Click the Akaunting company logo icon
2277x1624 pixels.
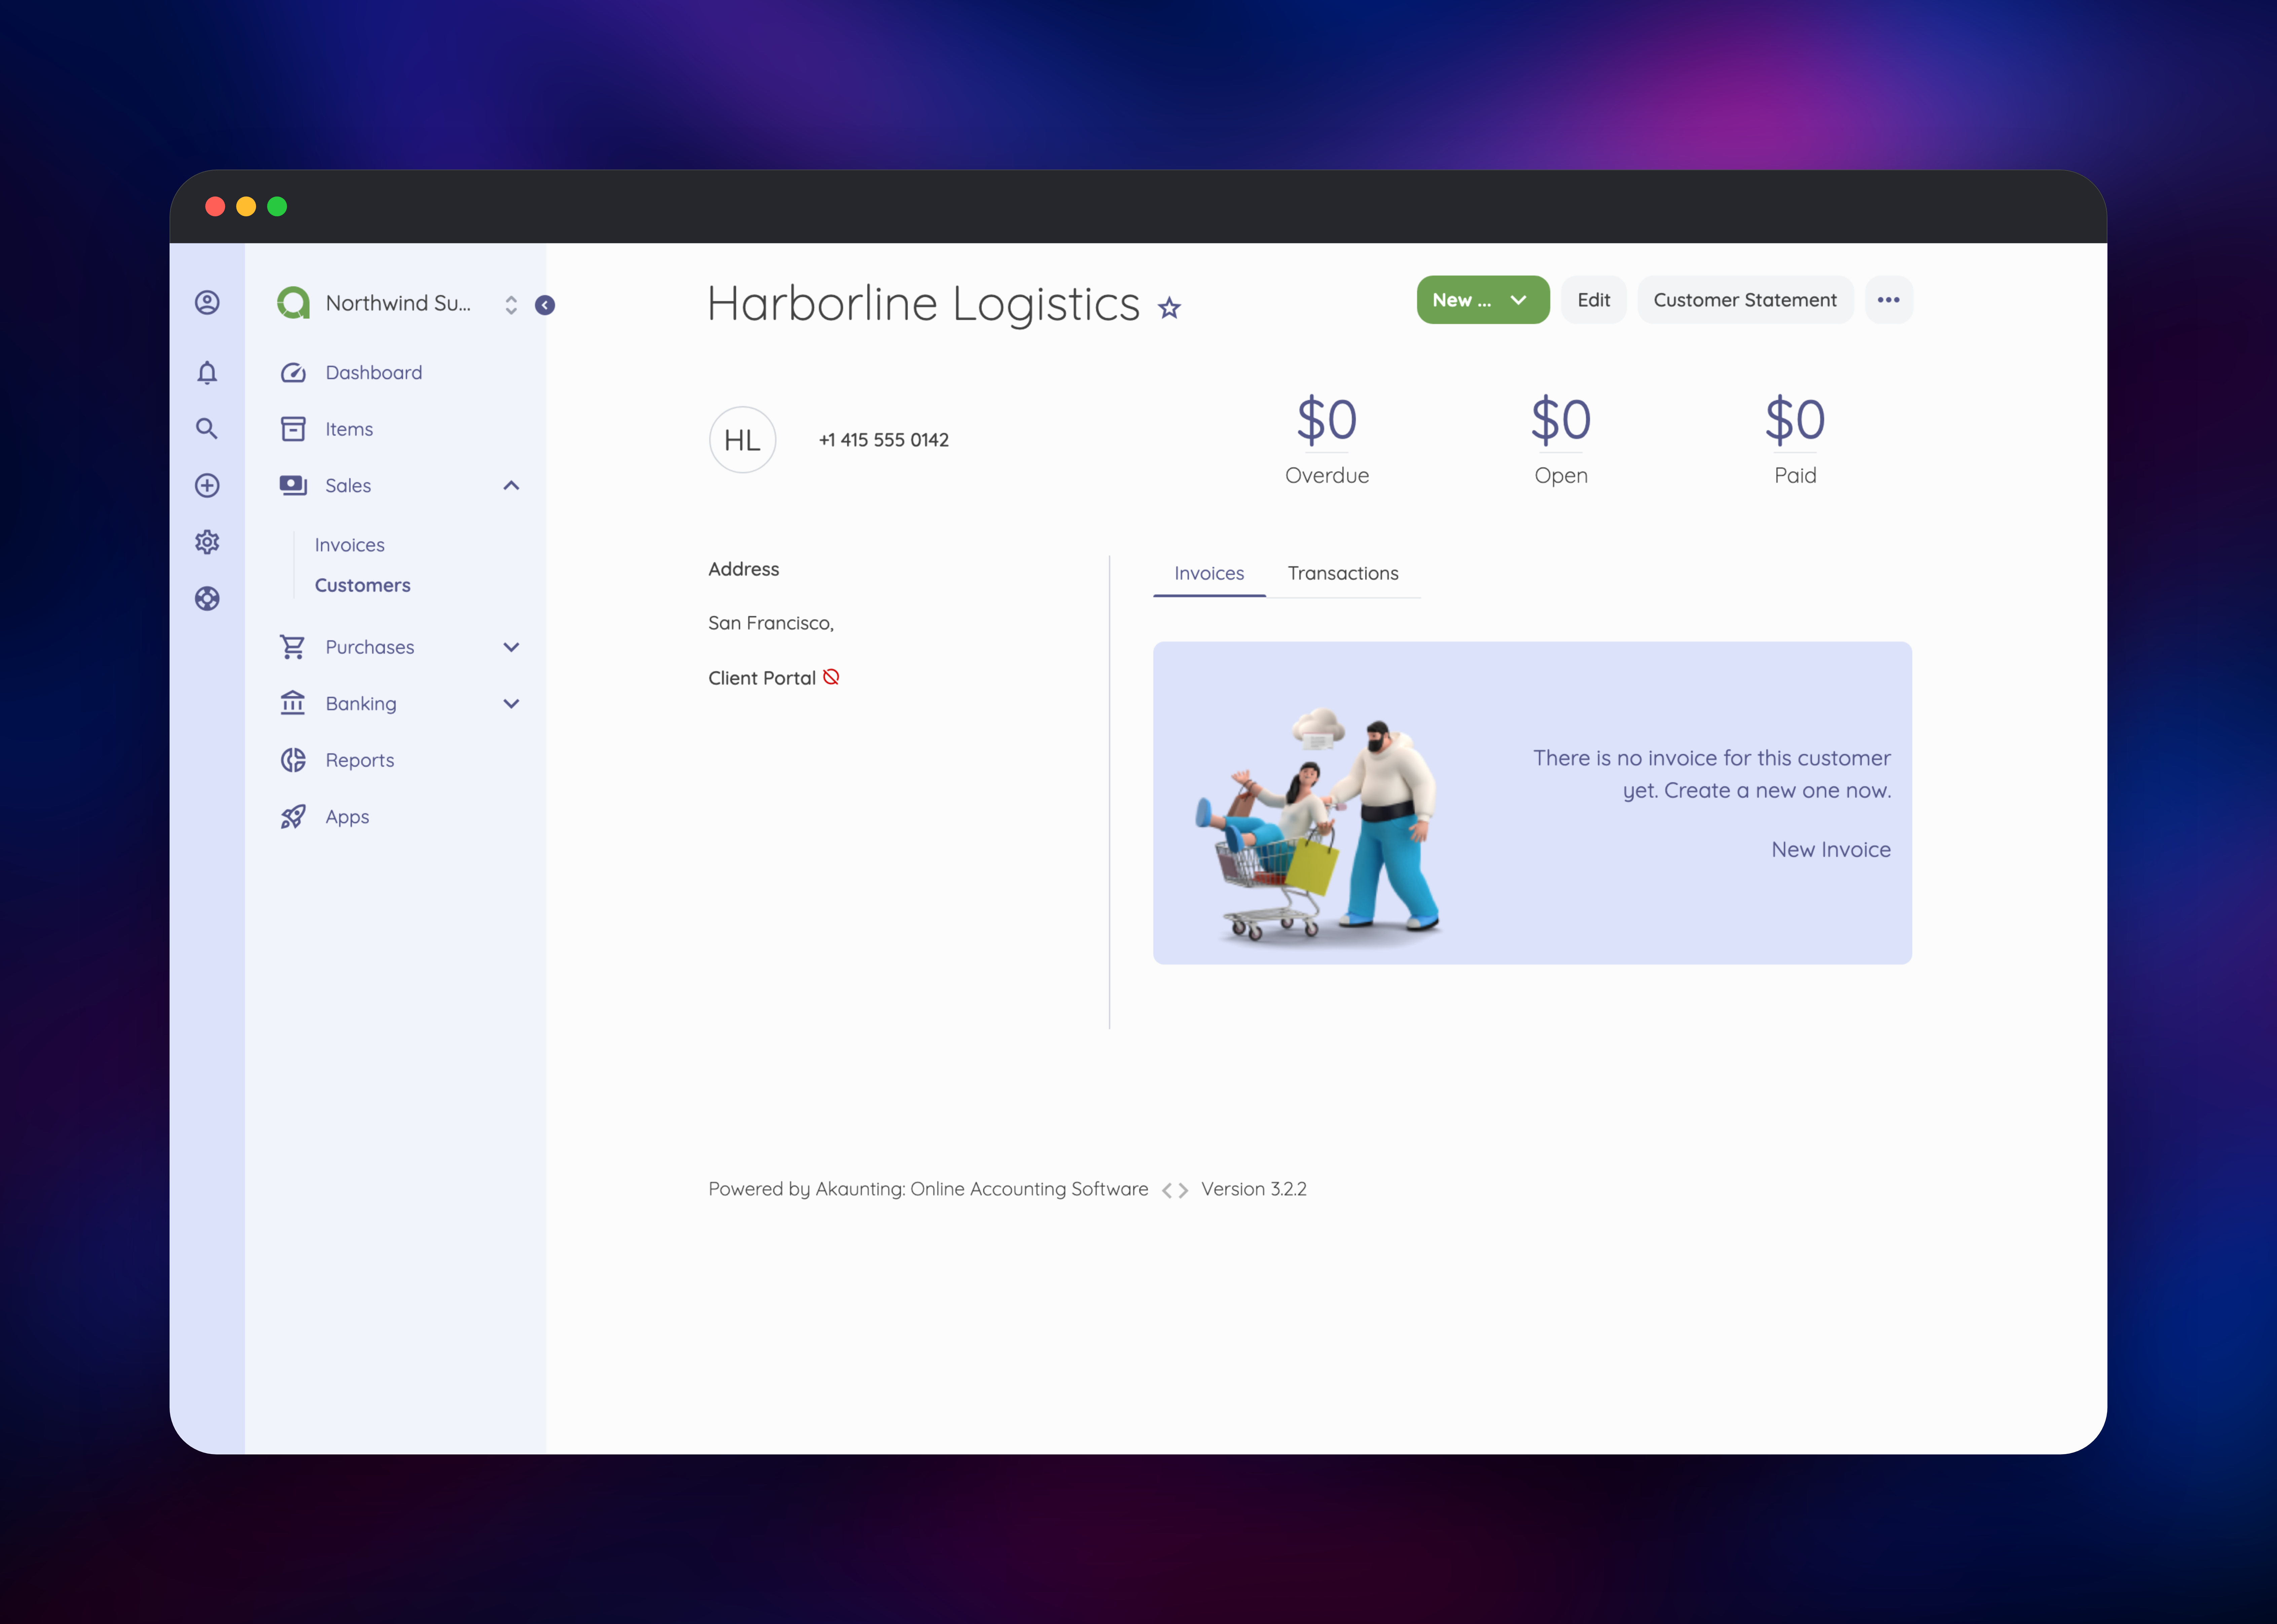pyautogui.click(x=293, y=303)
